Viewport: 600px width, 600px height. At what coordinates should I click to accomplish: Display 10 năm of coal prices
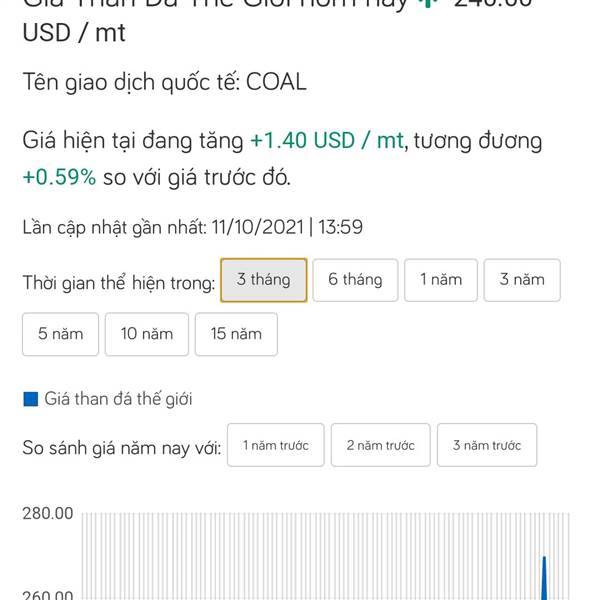tap(147, 334)
